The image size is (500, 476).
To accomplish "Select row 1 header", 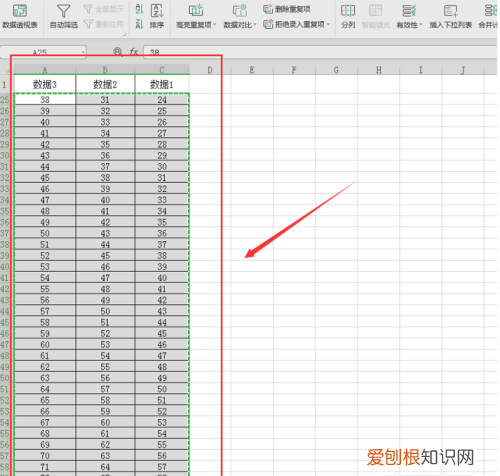I will [x=5, y=84].
